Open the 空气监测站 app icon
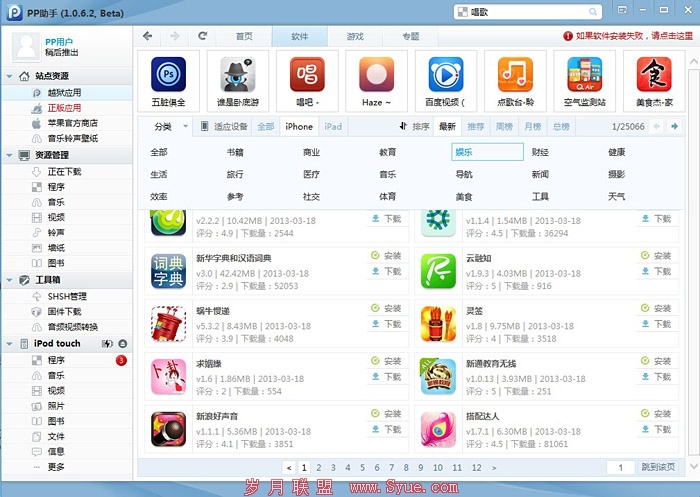 pos(585,74)
